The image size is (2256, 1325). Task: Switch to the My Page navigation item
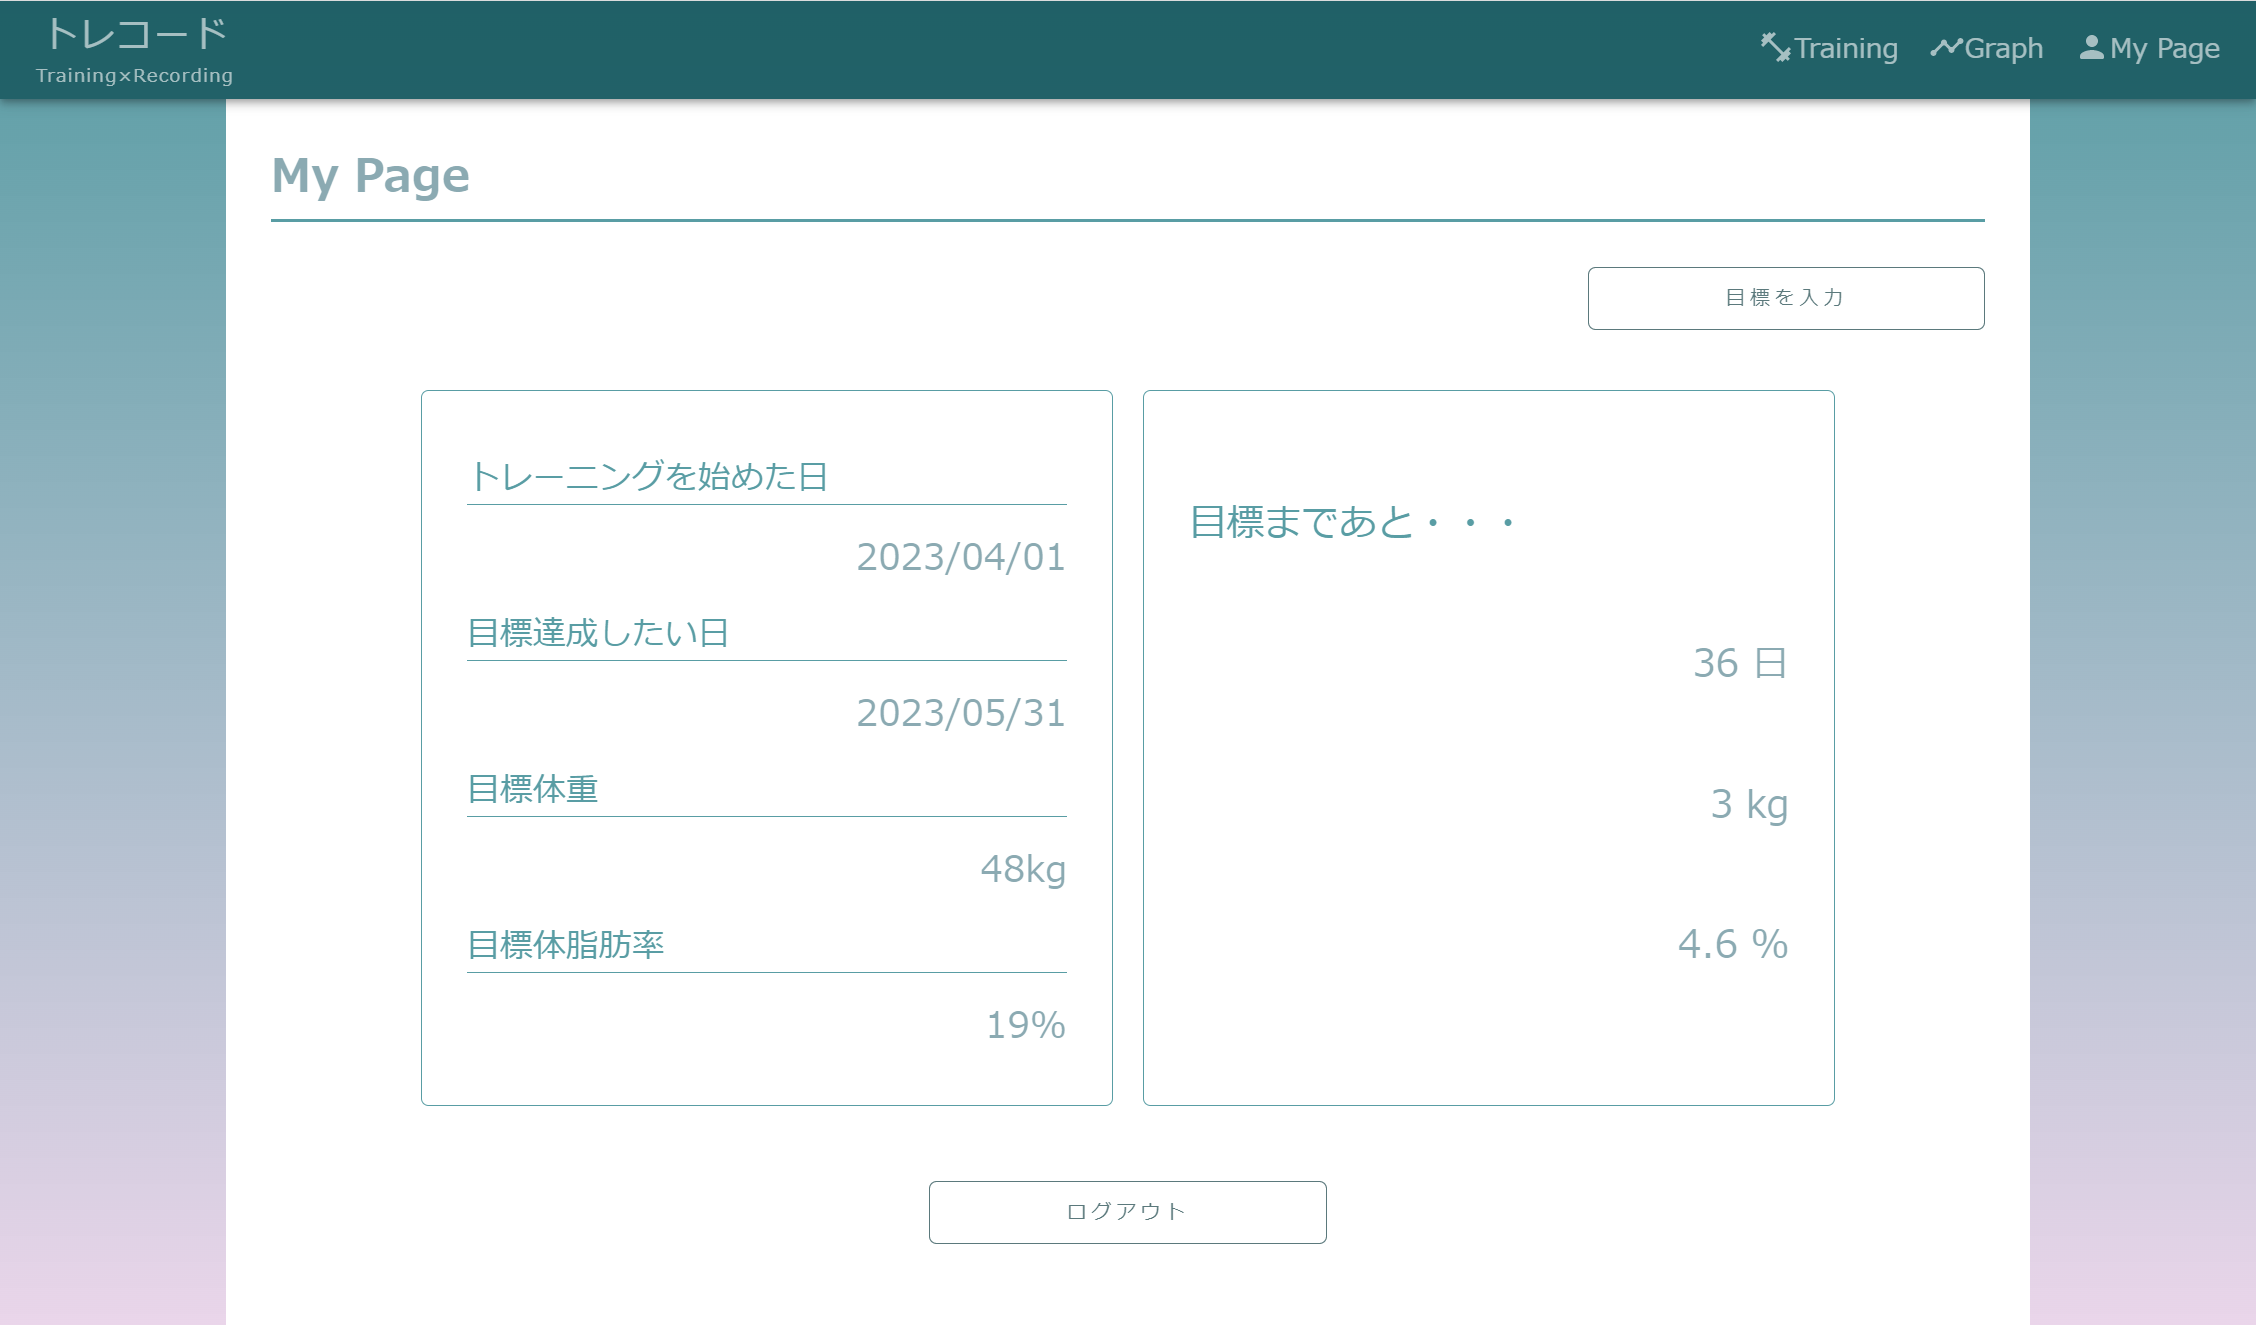click(x=2162, y=47)
